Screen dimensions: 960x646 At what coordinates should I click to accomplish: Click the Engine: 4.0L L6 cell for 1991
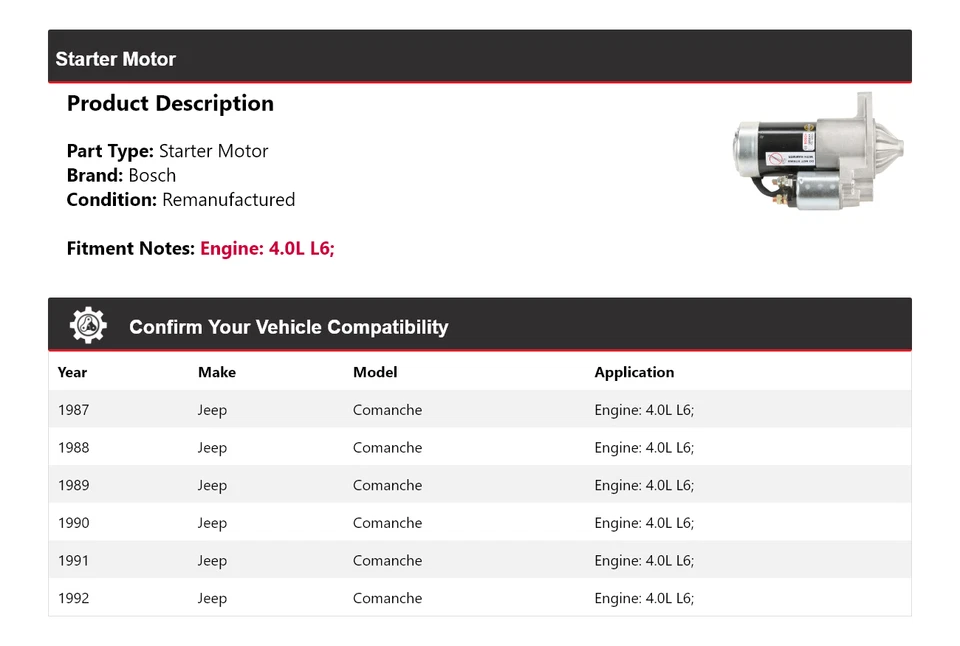coord(644,560)
